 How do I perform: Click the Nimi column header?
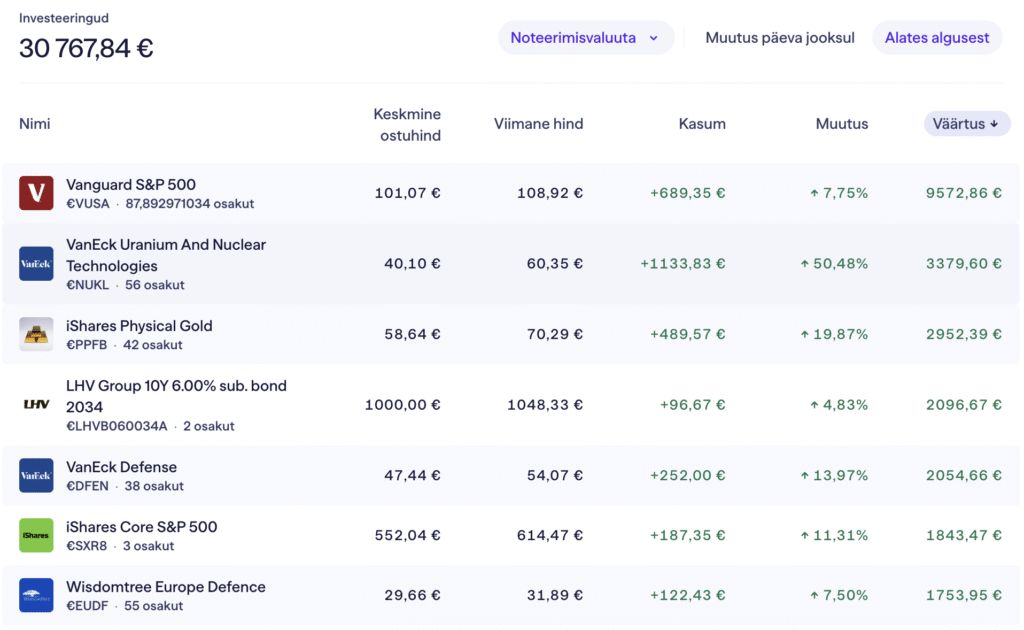35,124
